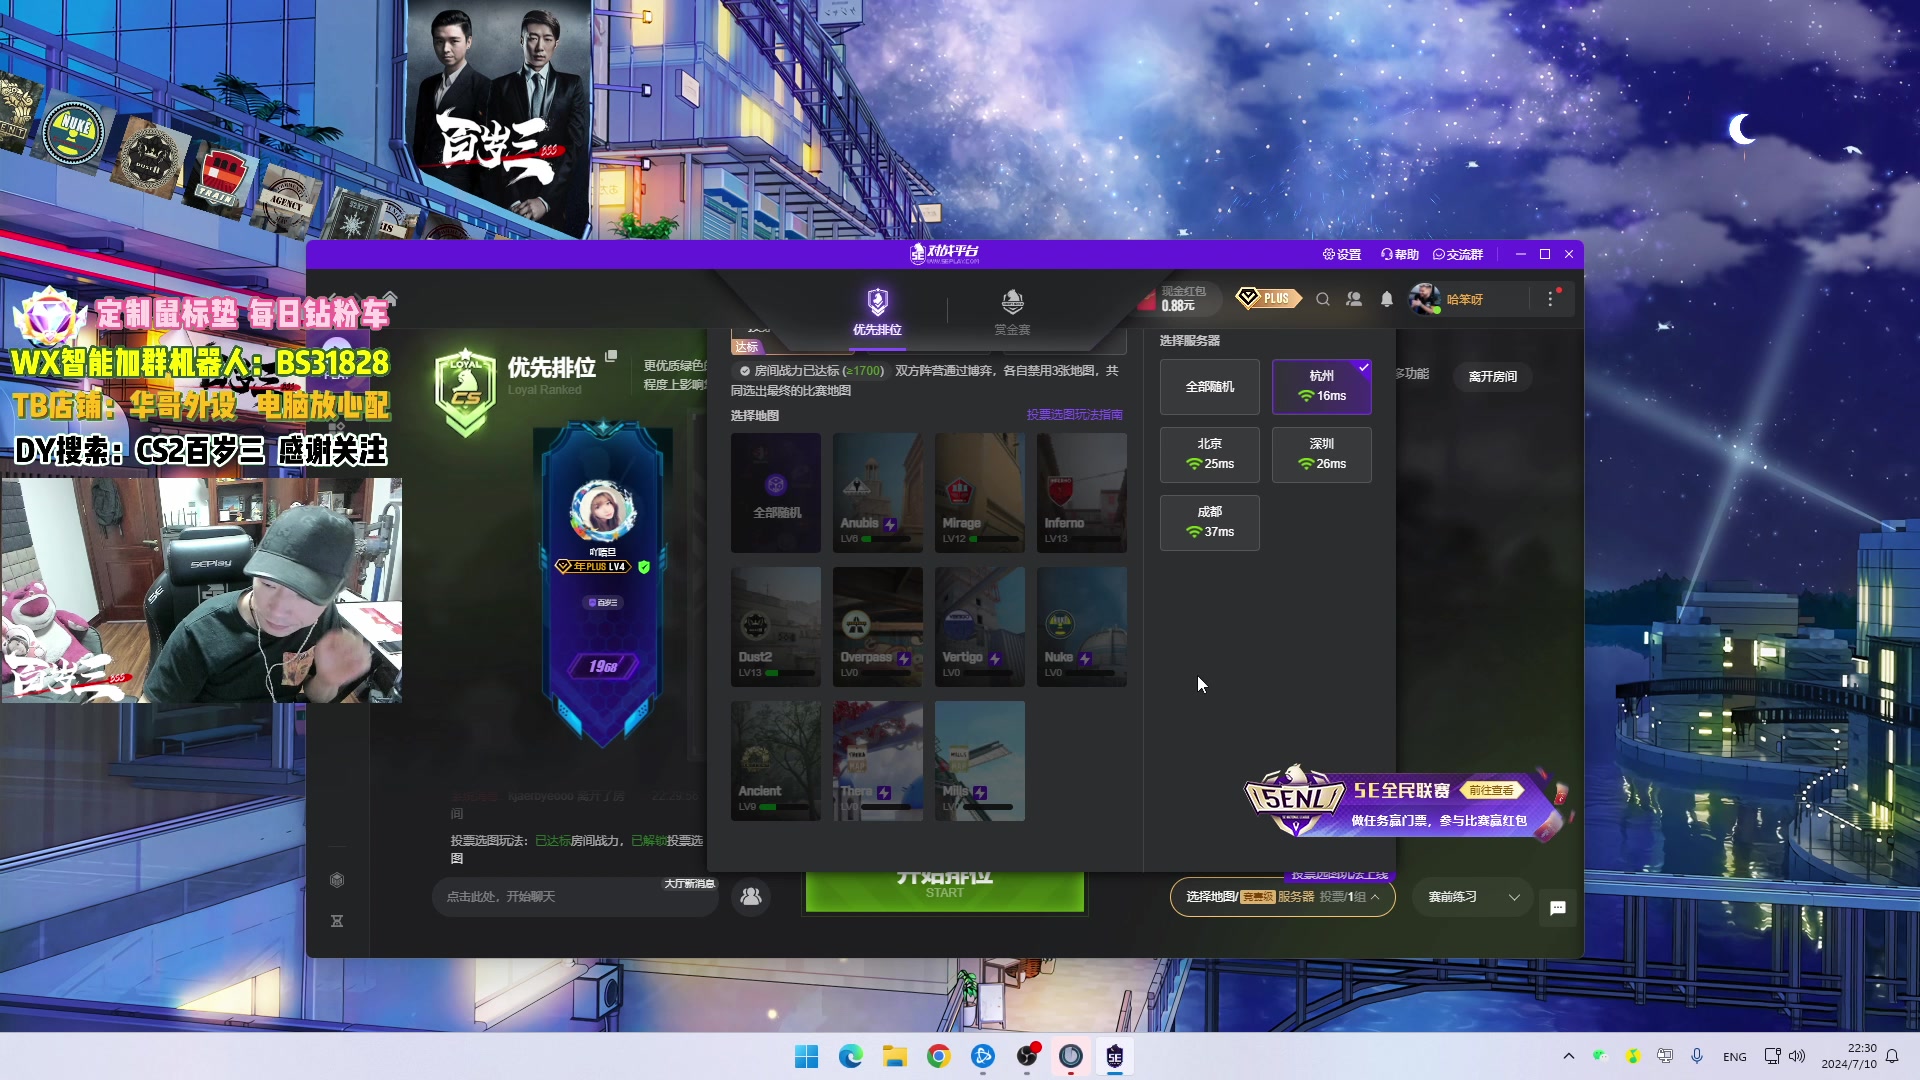Open the lobby members group icon
The image size is (1920, 1080).
tap(751, 897)
